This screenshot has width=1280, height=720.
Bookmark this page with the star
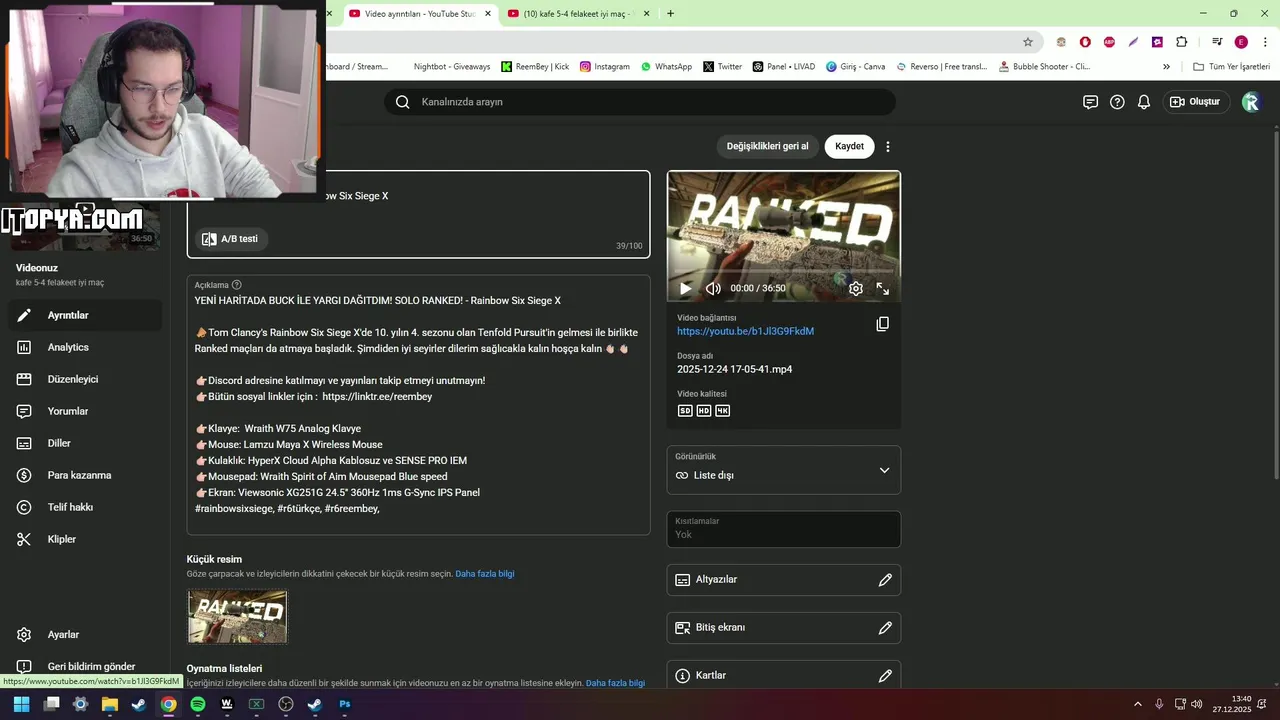[x=1027, y=42]
